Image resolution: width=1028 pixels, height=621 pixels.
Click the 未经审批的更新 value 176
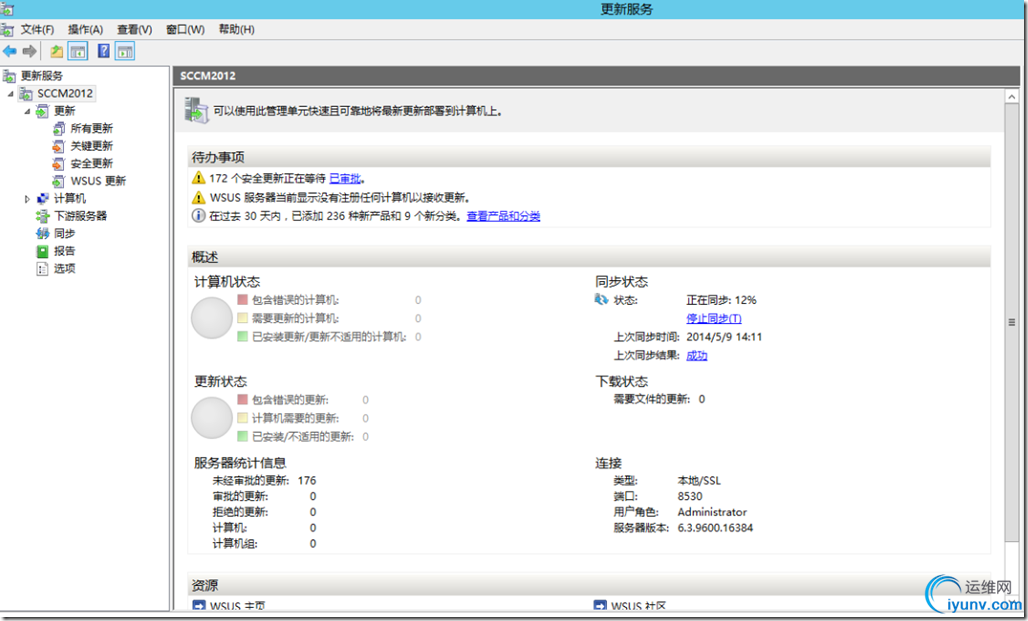point(307,481)
